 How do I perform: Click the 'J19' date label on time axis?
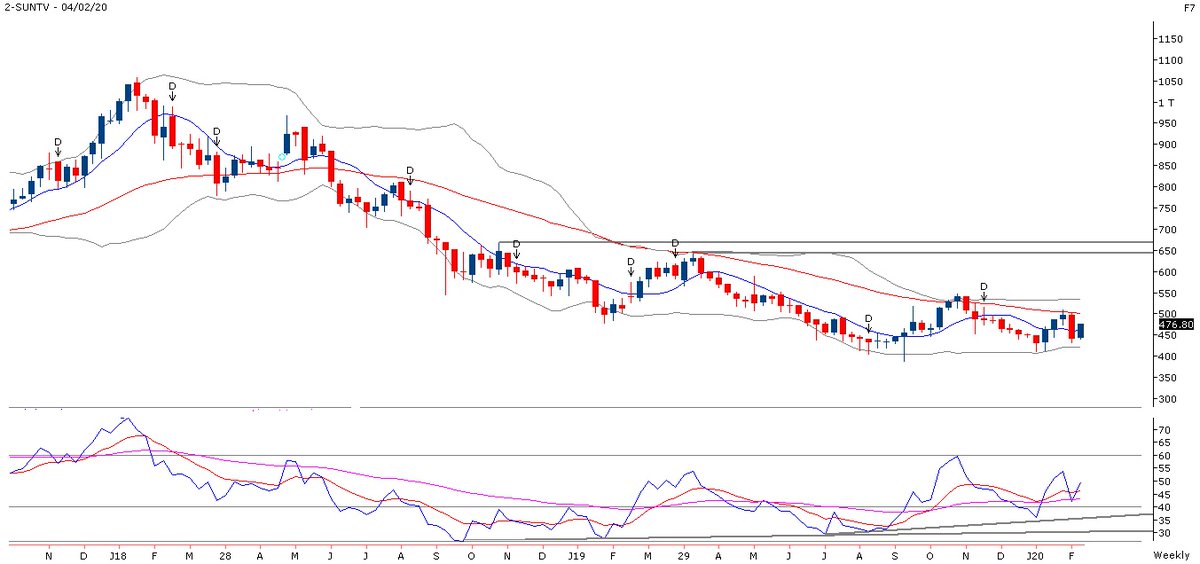coord(577,554)
